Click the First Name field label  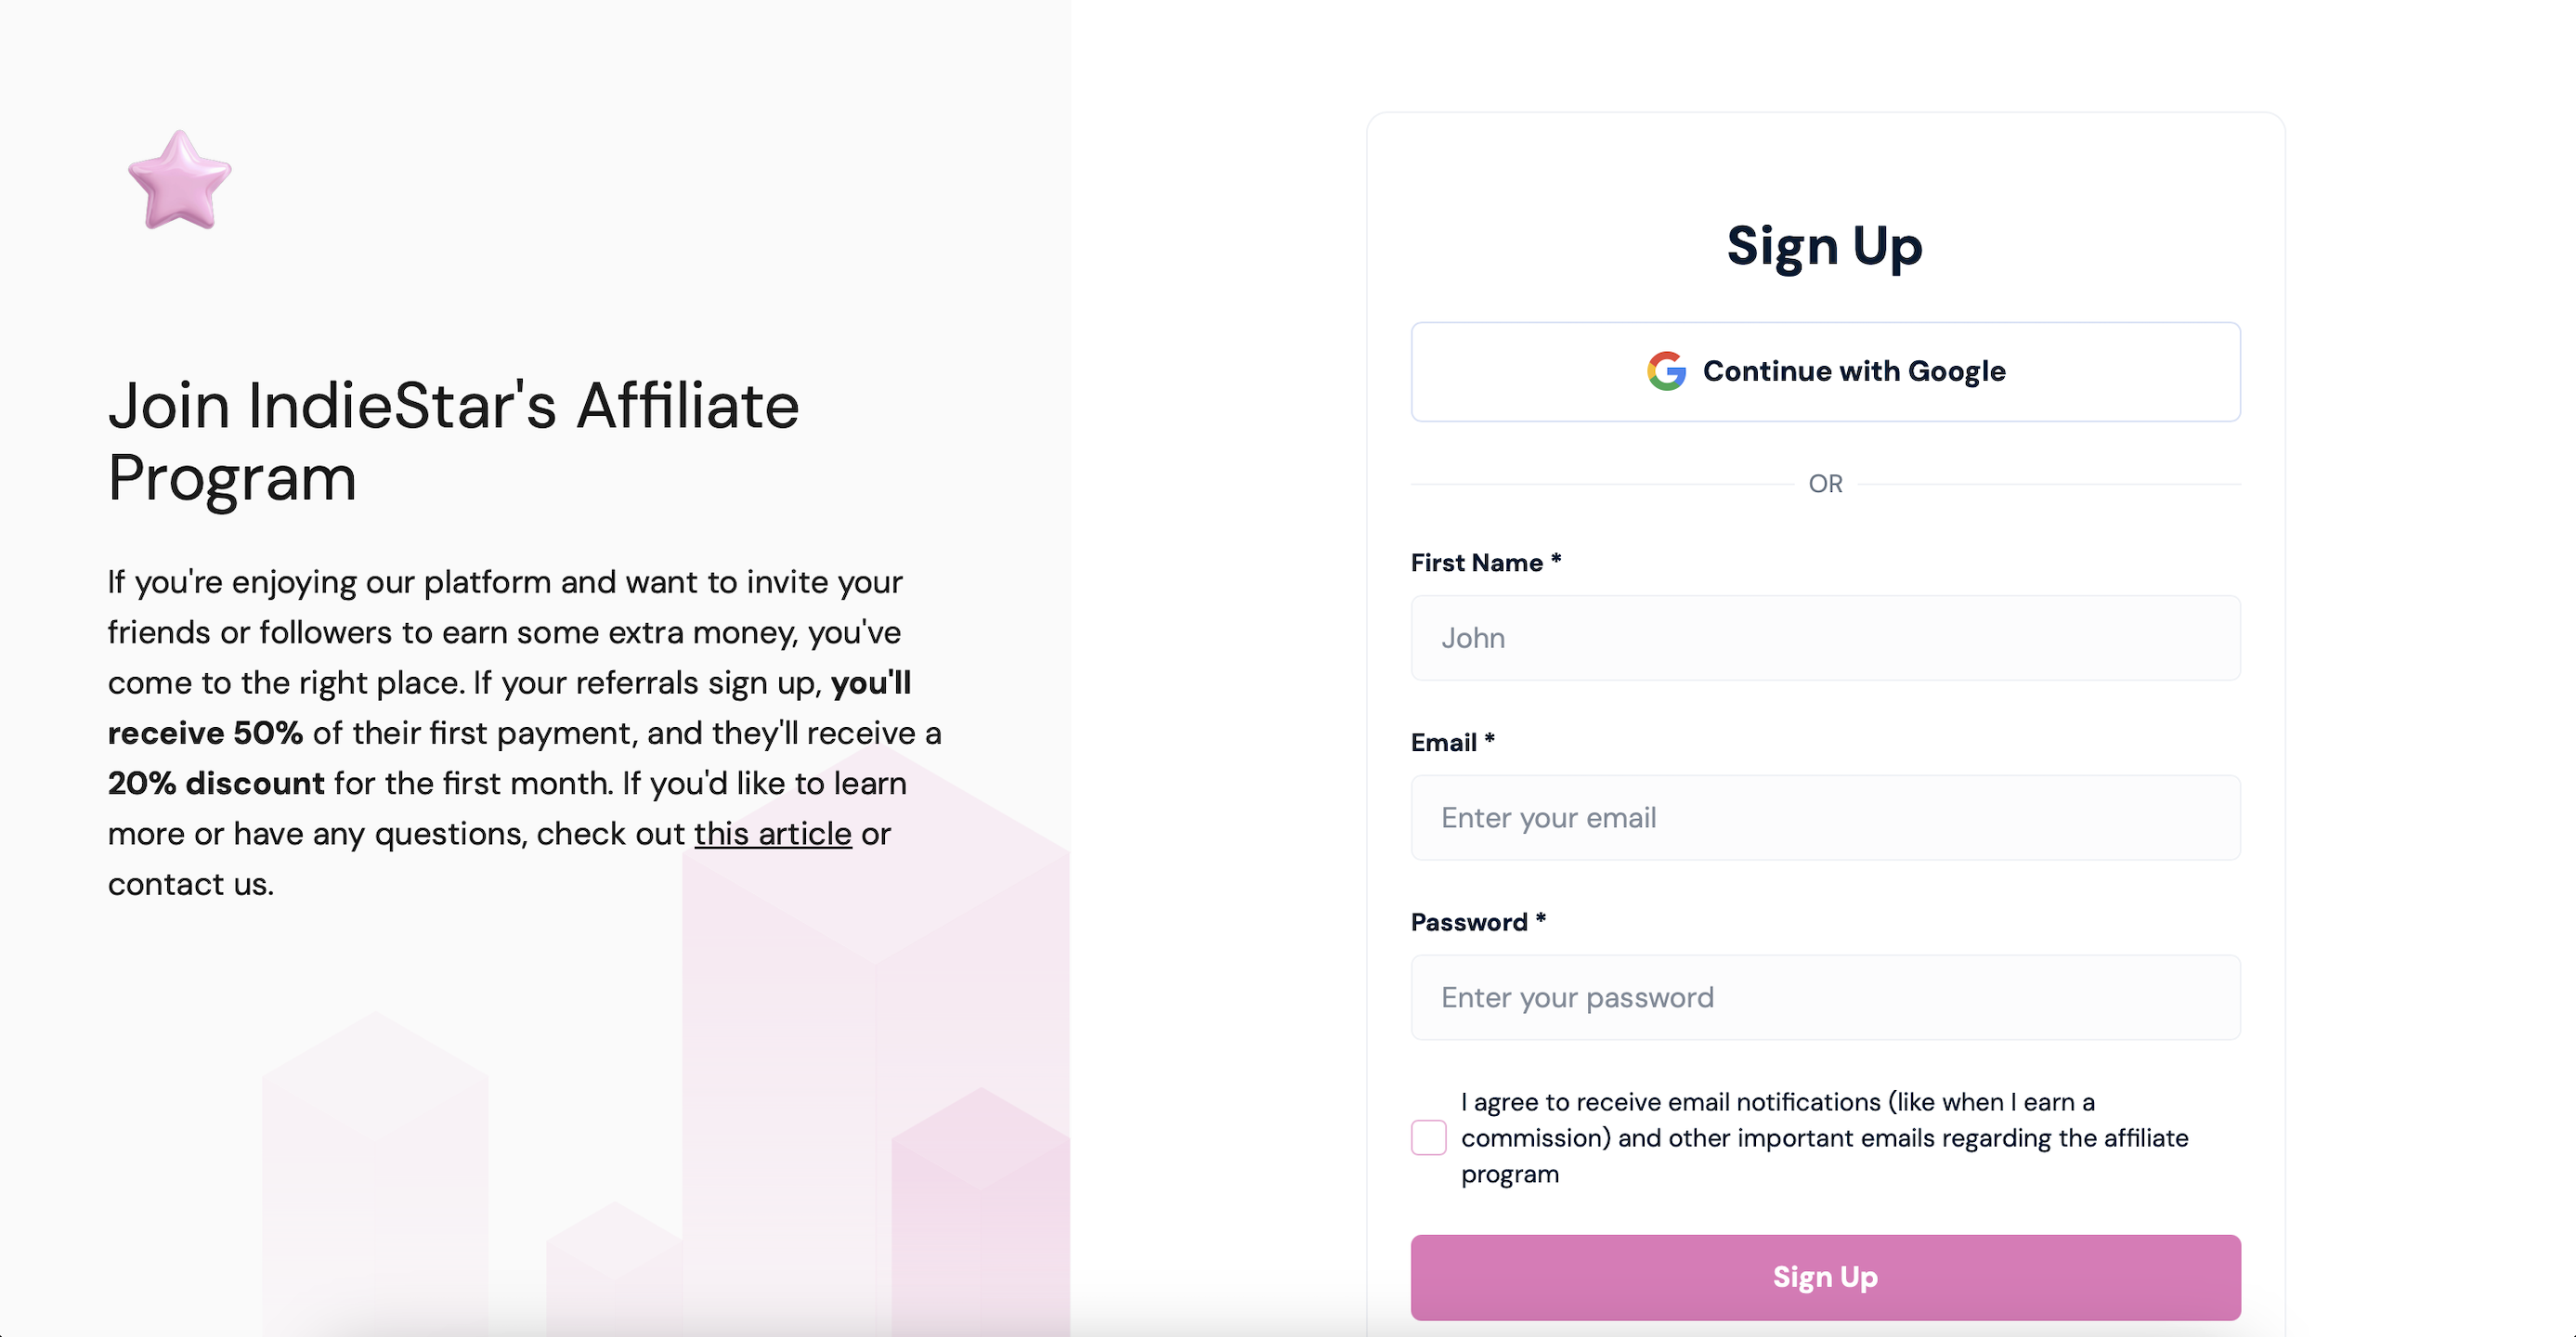pyautogui.click(x=1476, y=563)
